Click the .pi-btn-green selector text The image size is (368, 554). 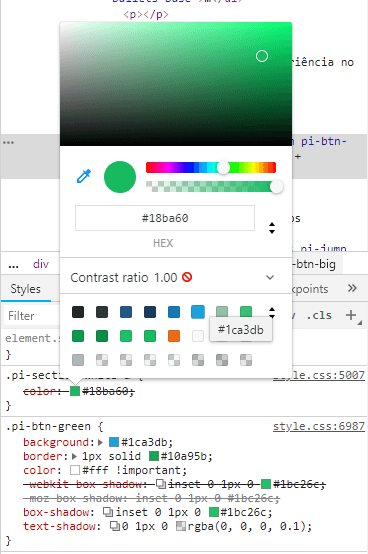(48, 426)
